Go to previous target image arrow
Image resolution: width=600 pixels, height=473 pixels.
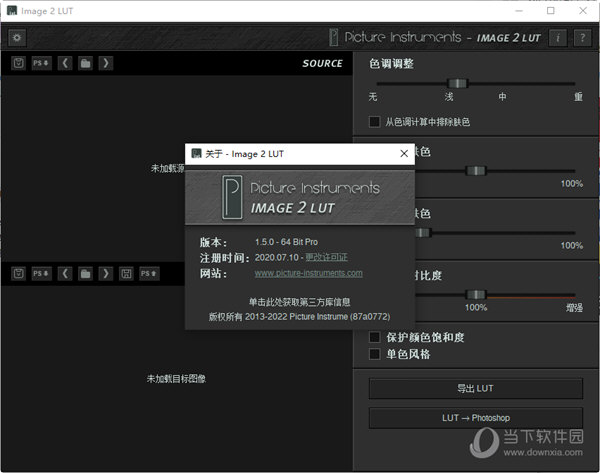click(x=65, y=273)
